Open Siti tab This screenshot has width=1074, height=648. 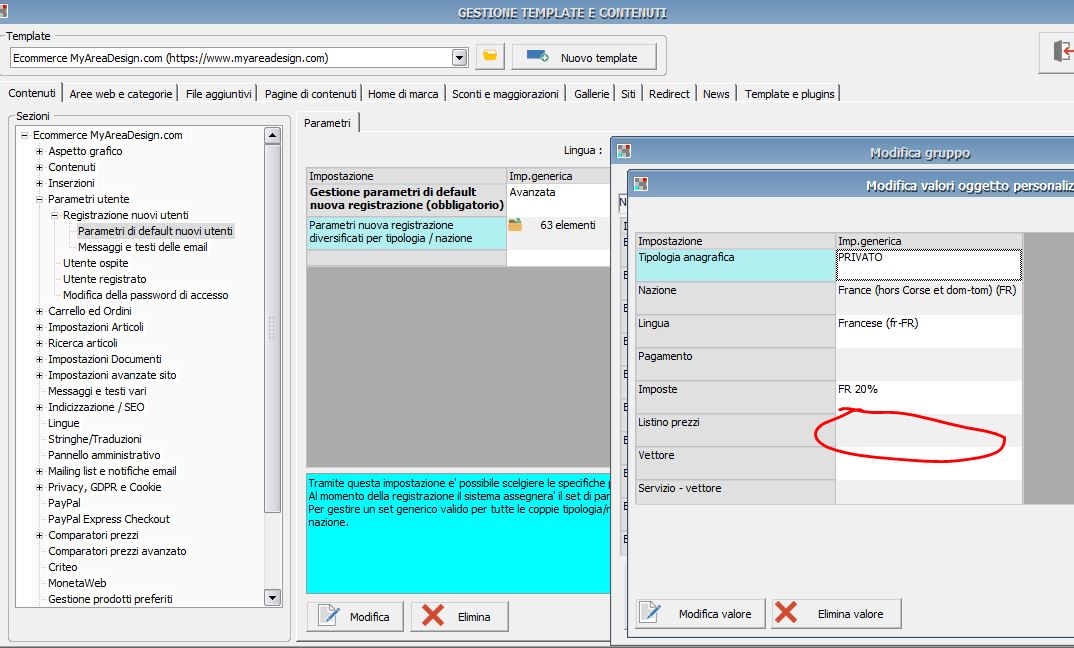click(x=628, y=94)
